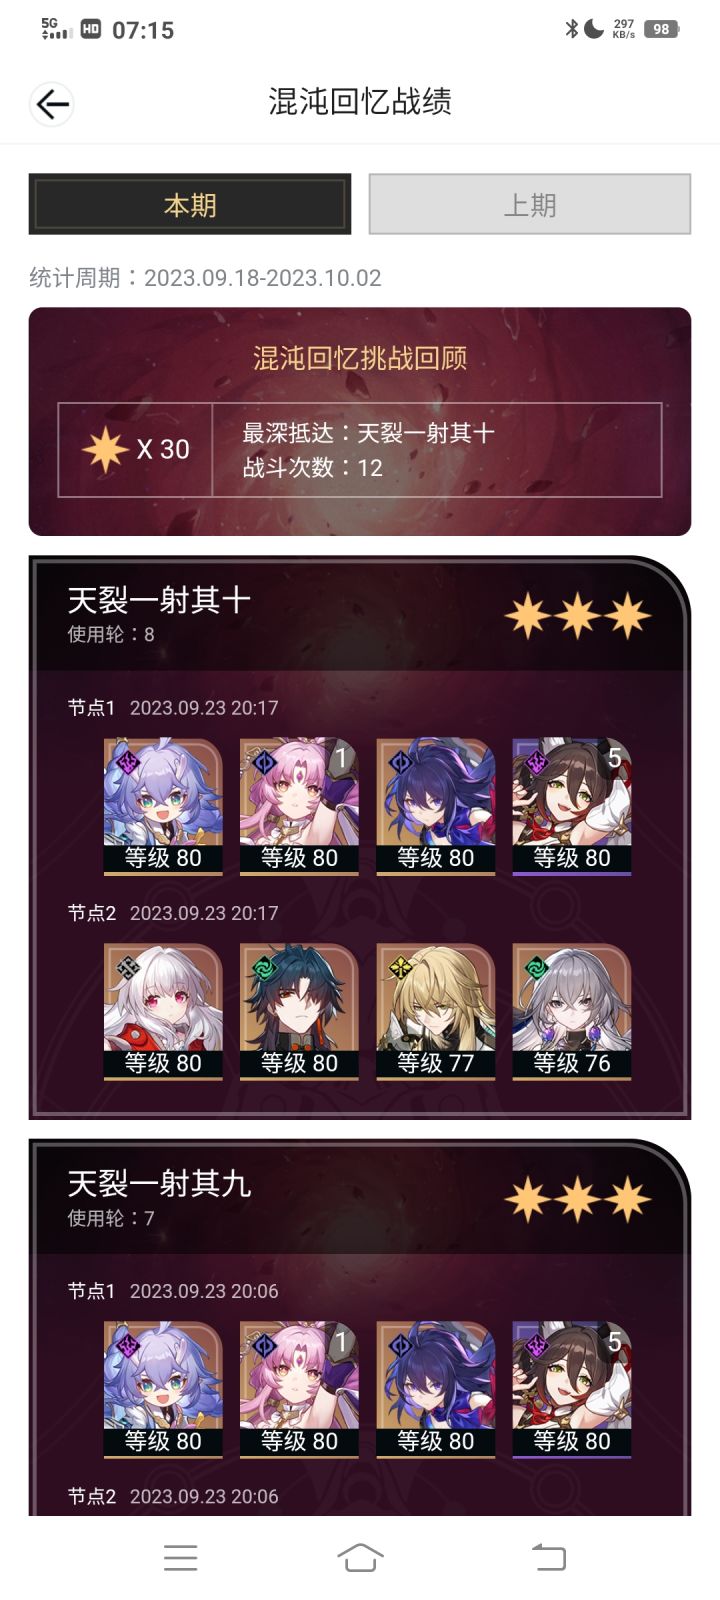Viewport: 720px width, 1600px height.
Task: Select dark-blue-haired character in 天裂一射其十 节点1
Action: click(435, 807)
